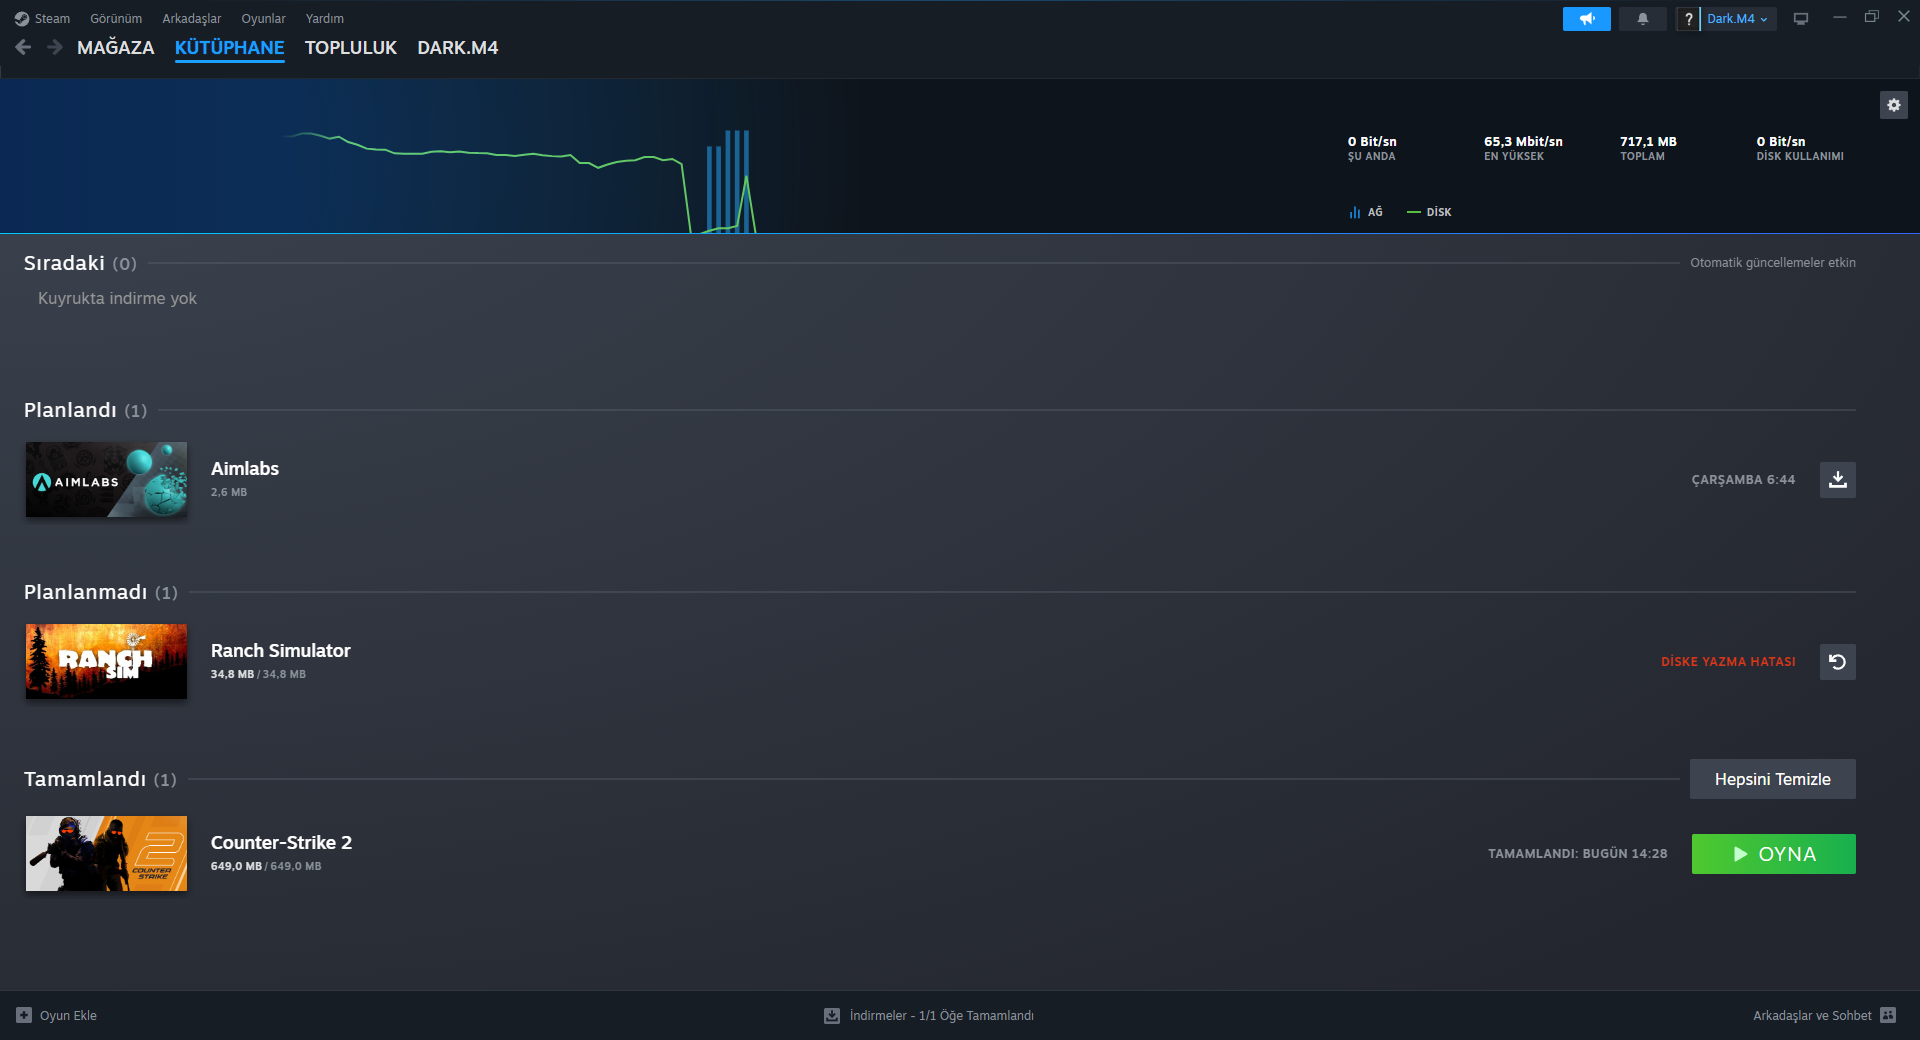
Task: Click the ÇARŞAMBA 6:44 schedule text
Action: pyautogui.click(x=1743, y=480)
